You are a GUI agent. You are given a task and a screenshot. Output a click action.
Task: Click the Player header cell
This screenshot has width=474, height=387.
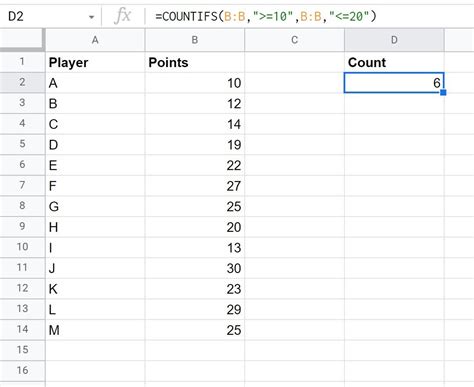point(95,62)
